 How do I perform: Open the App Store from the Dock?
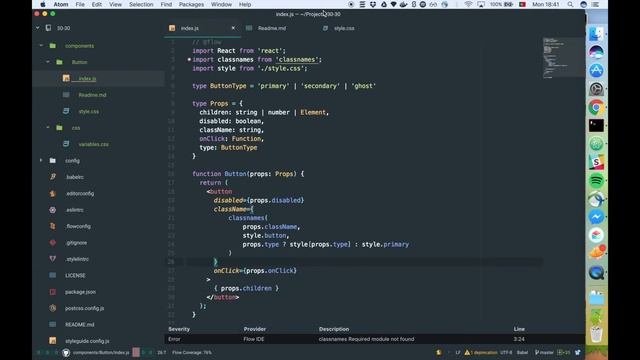[596, 71]
